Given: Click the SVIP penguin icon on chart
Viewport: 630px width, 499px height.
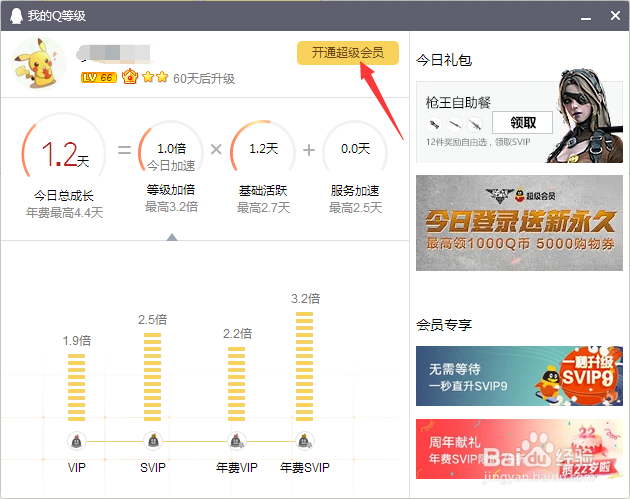Looking at the screenshot, I should [x=153, y=441].
